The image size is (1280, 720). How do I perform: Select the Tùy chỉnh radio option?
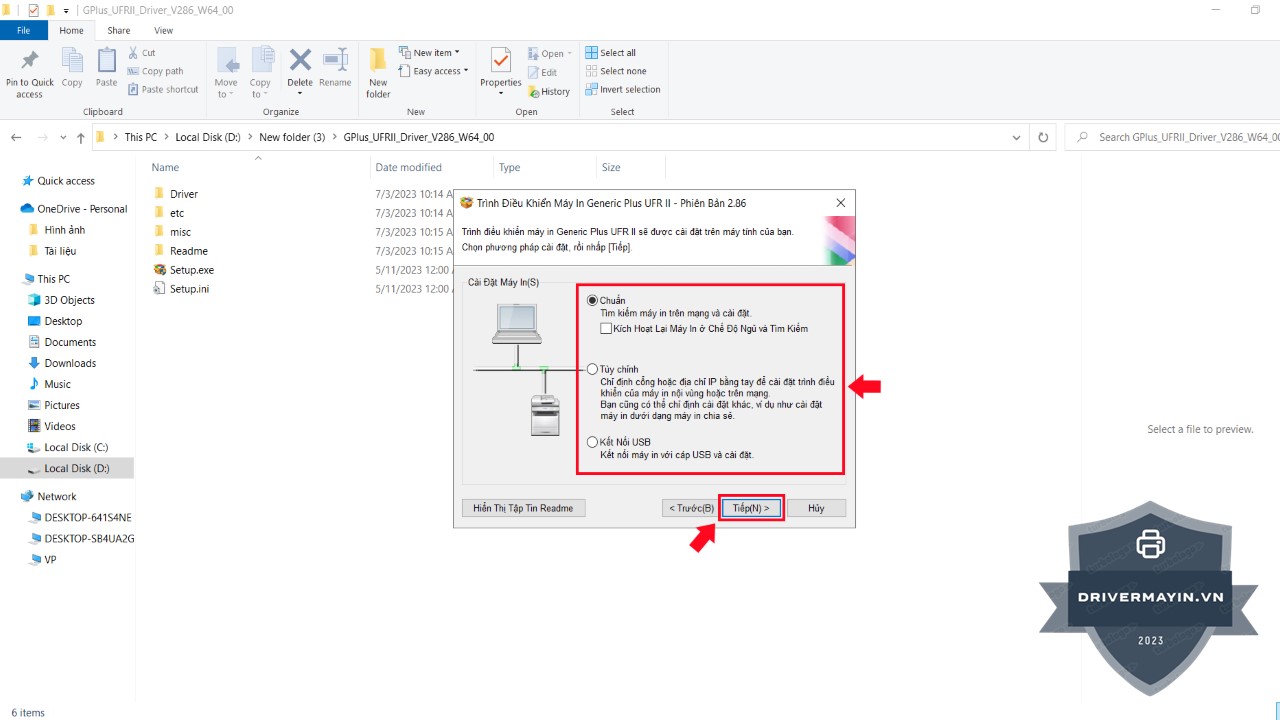click(x=593, y=369)
